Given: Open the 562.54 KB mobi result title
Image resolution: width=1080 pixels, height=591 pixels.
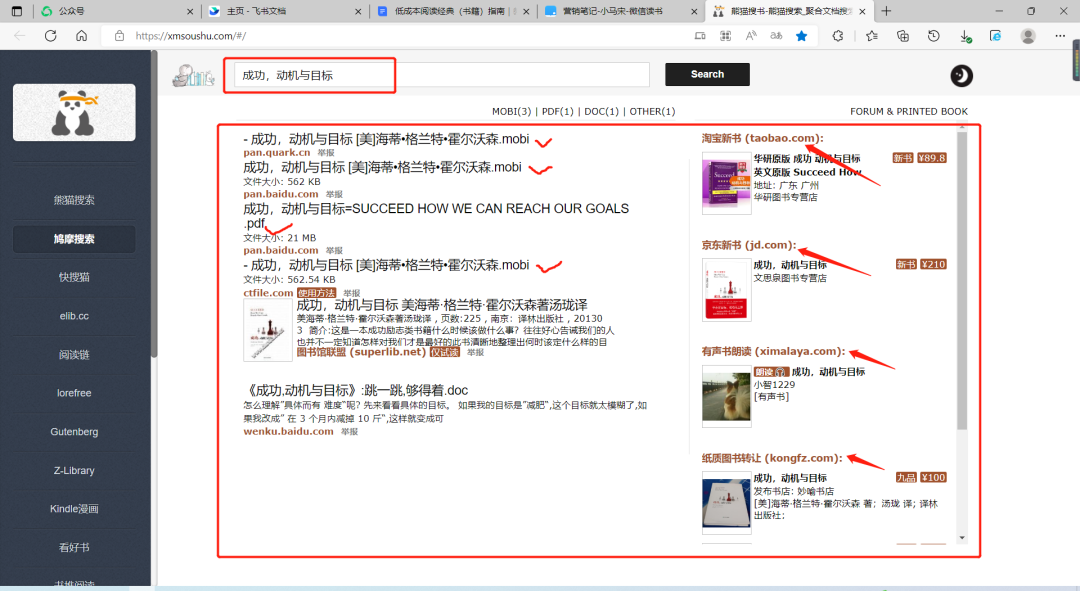Looking at the screenshot, I should (x=386, y=265).
